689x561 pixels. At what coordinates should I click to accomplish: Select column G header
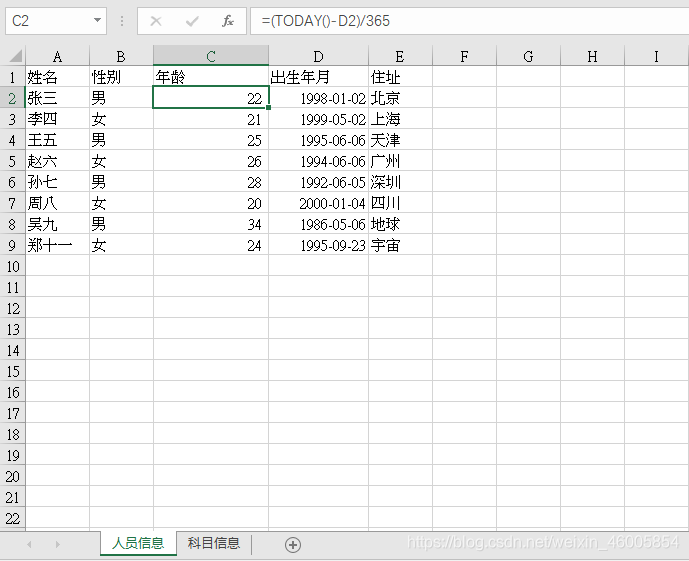(529, 56)
